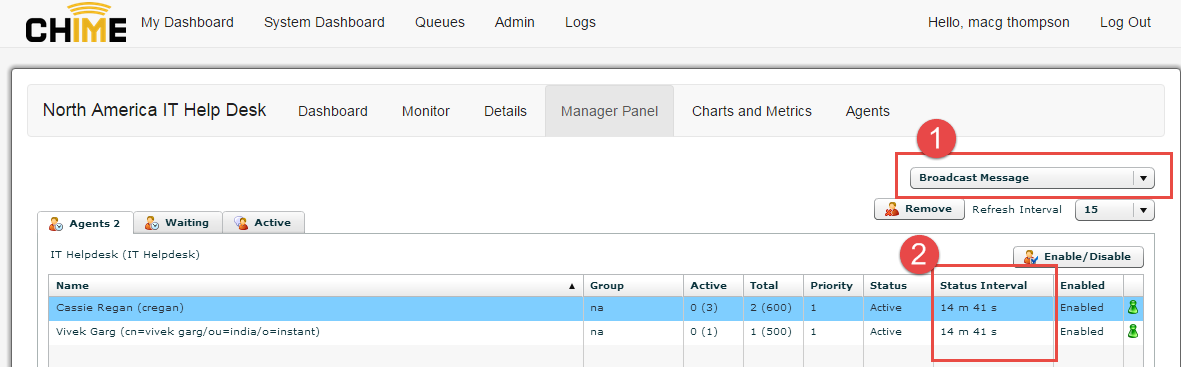Click the CHIME logo

75,22
